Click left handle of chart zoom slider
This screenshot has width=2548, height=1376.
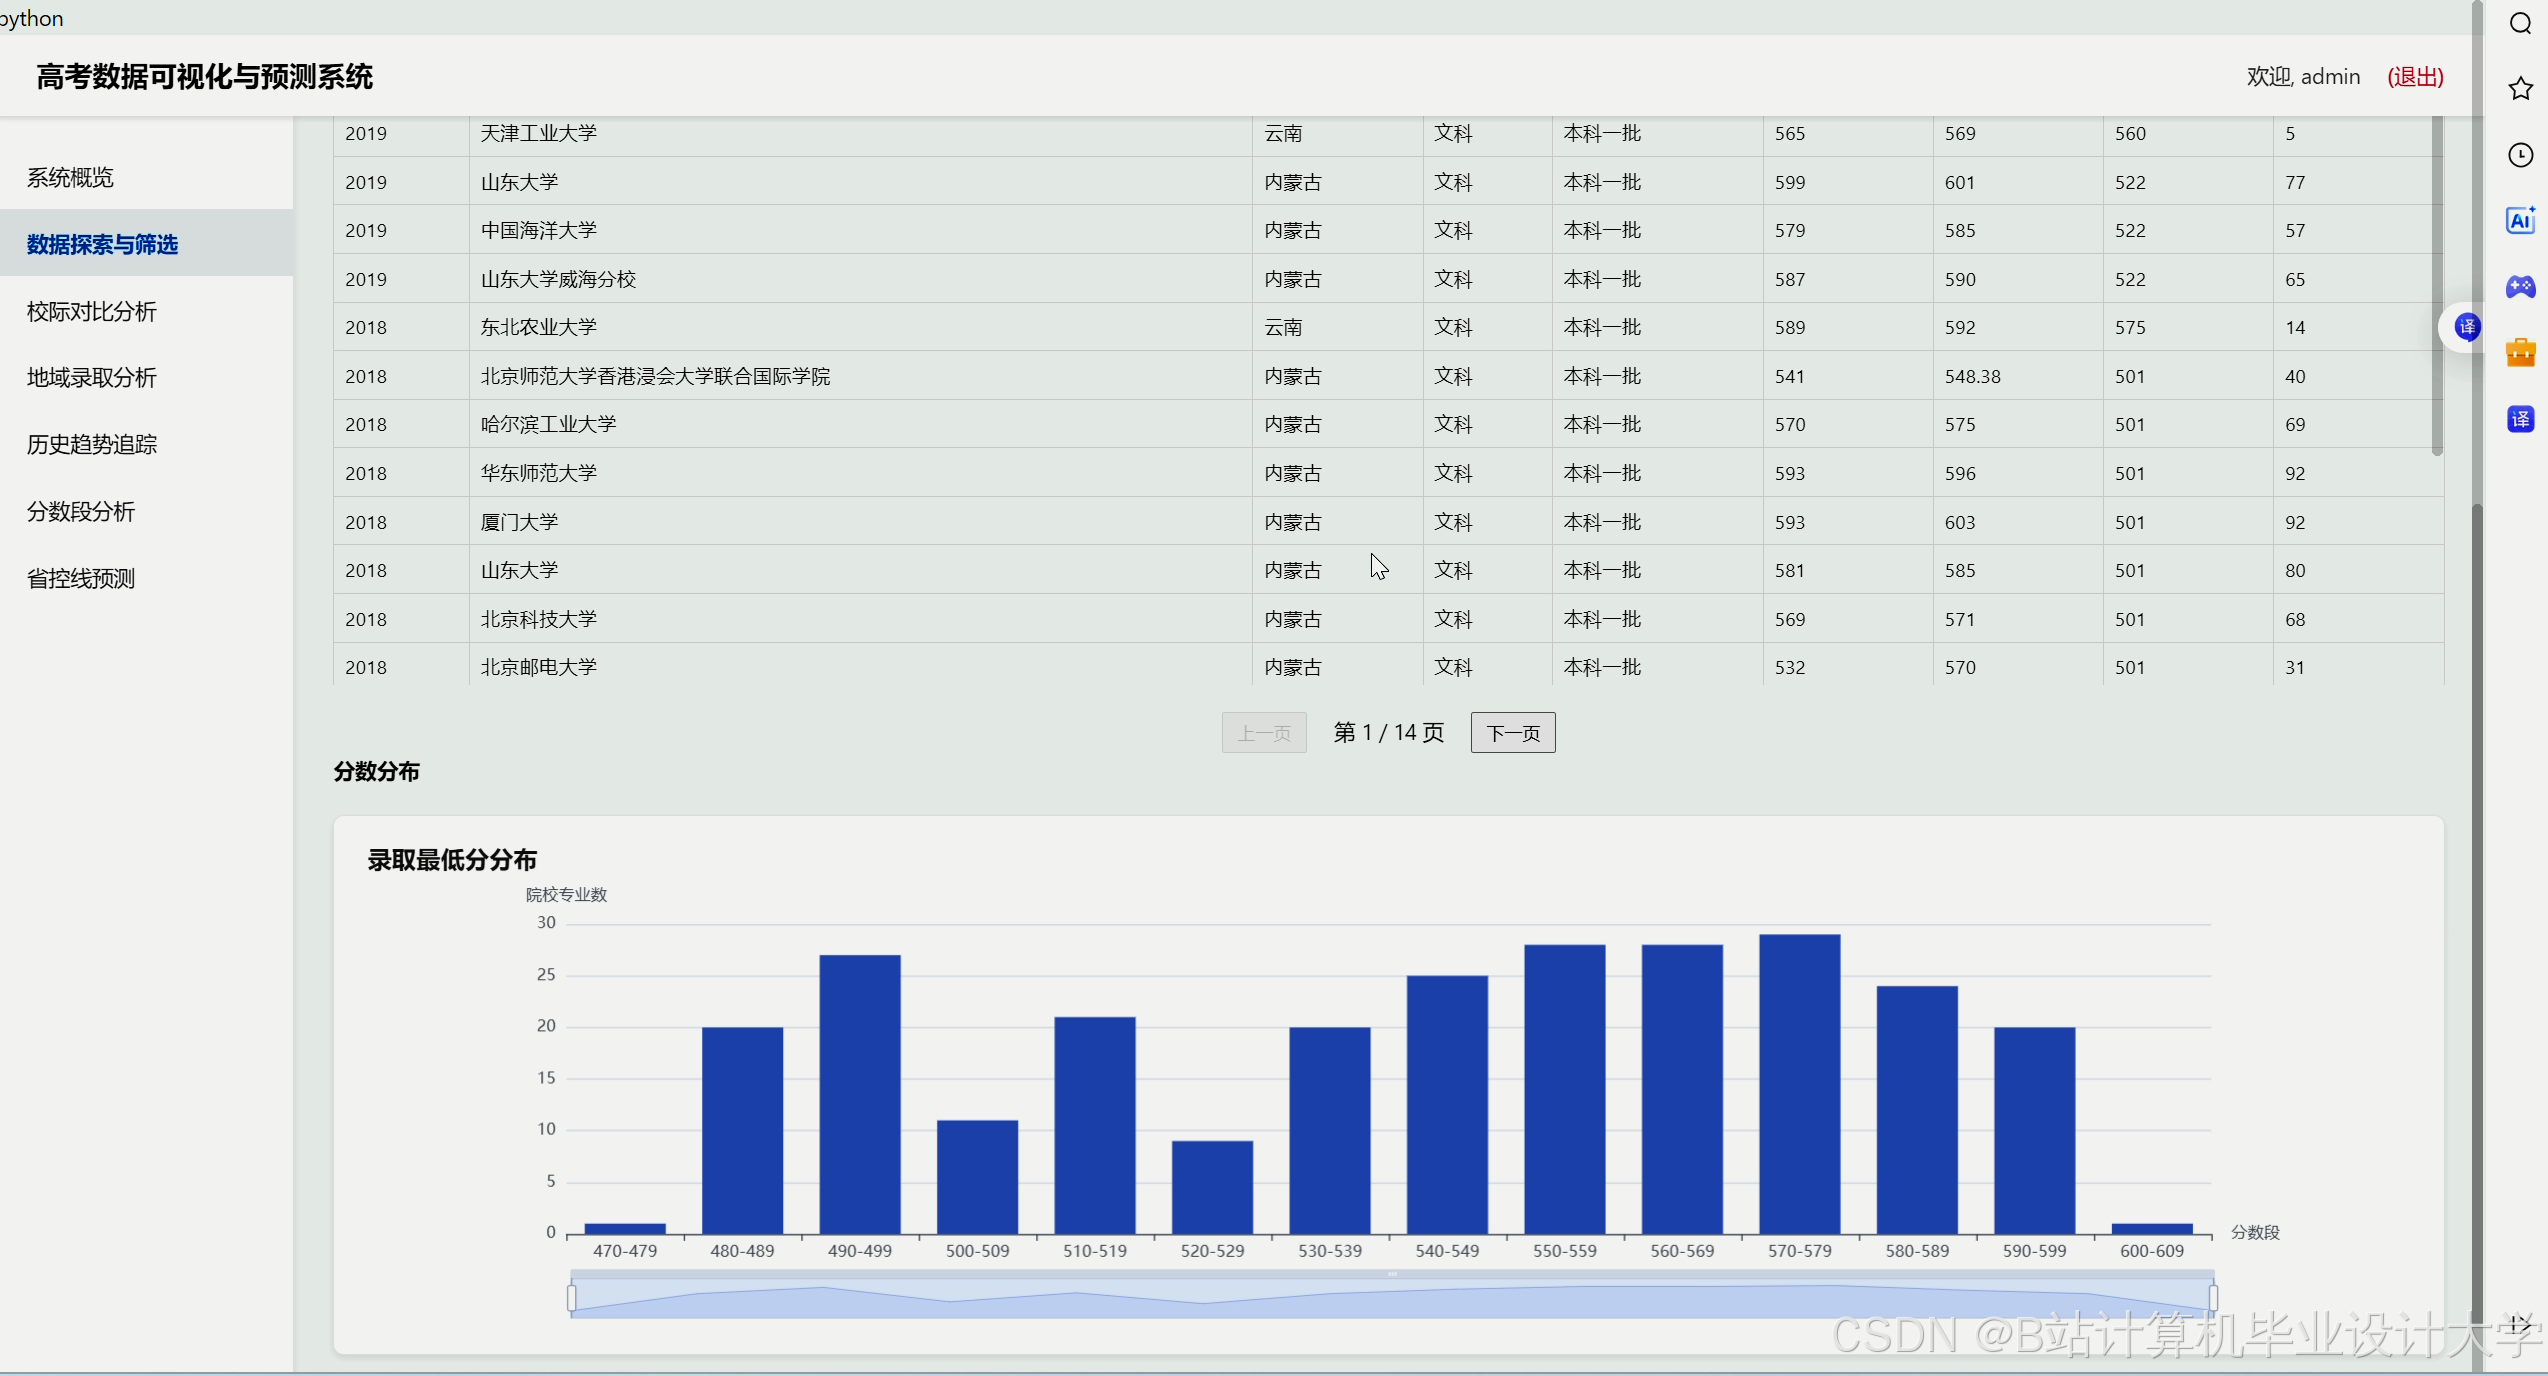(572, 1298)
